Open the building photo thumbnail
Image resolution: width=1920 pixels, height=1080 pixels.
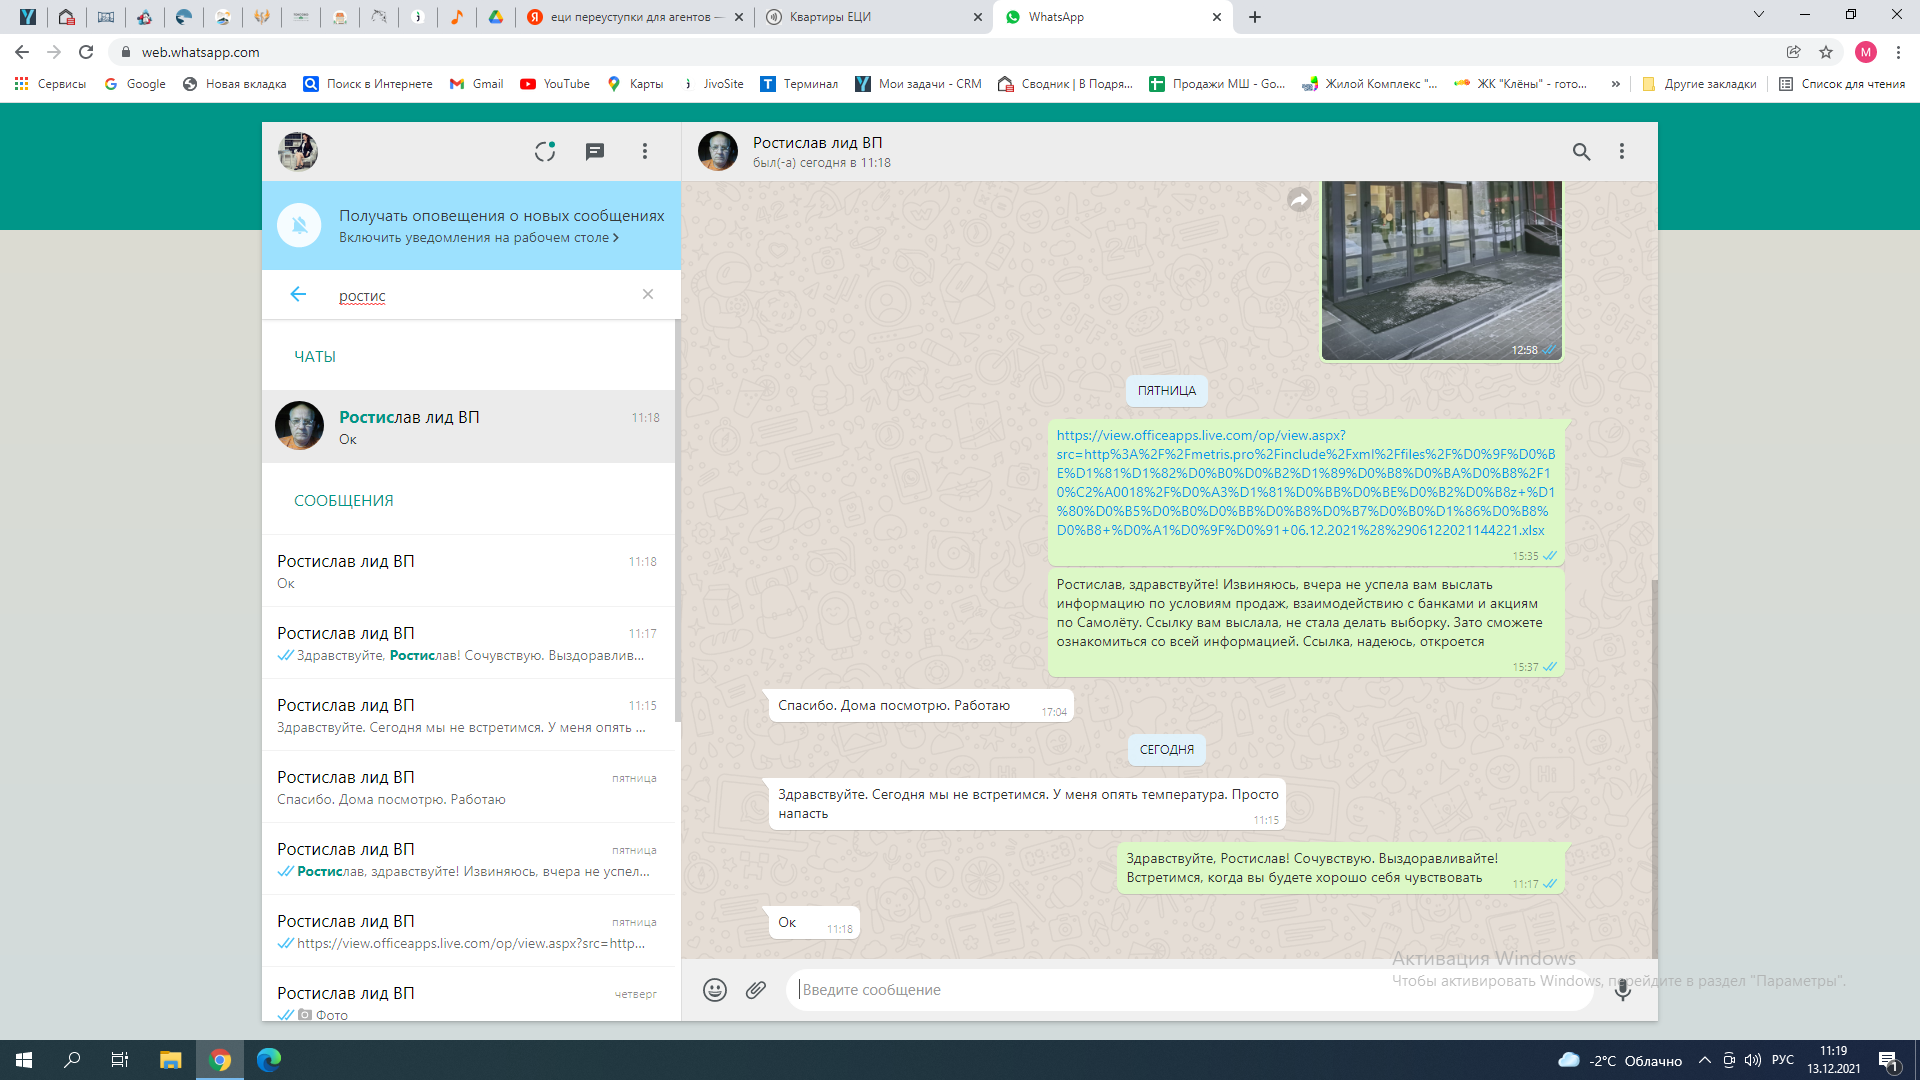1441,268
